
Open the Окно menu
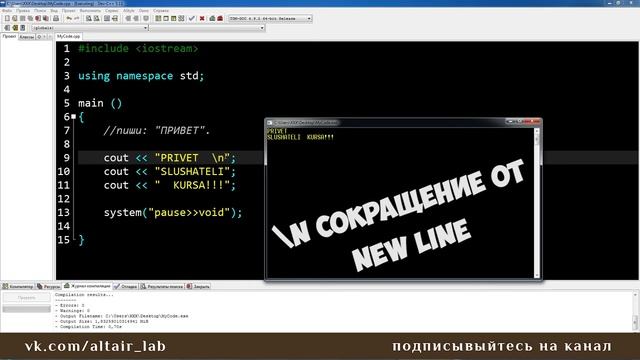[144, 10]
